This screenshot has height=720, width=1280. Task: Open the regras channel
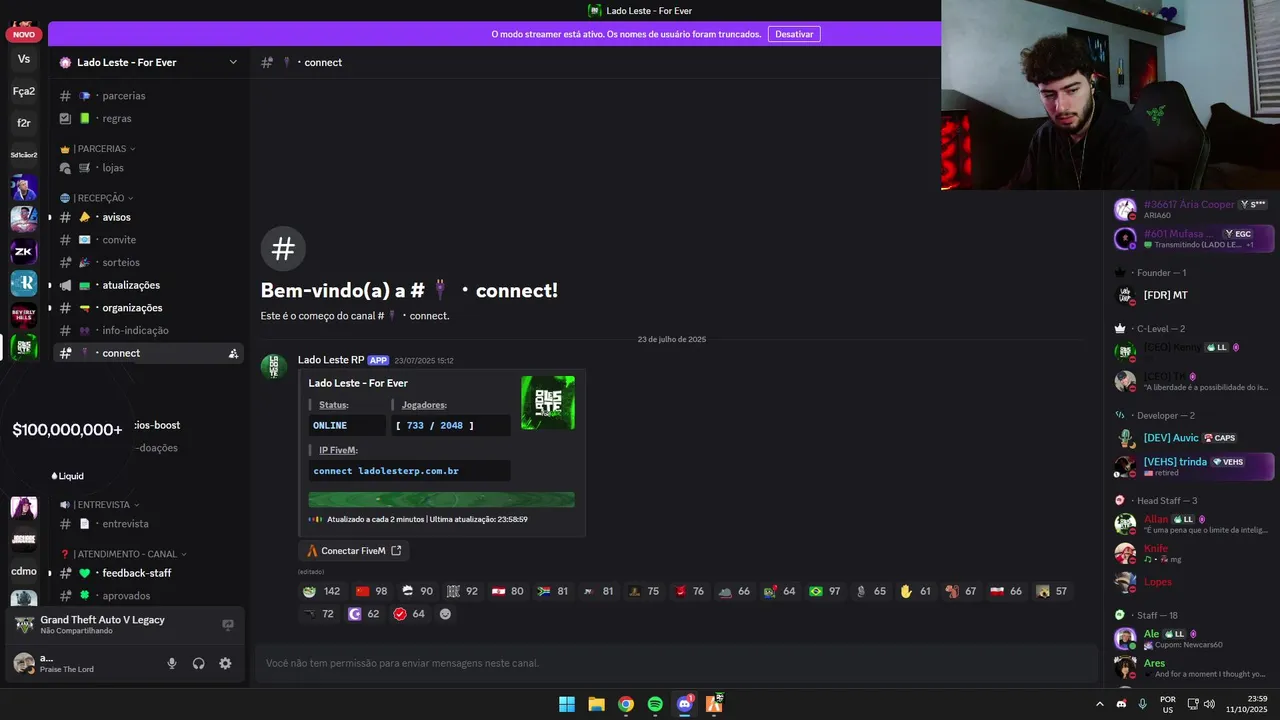coord(149,118)
